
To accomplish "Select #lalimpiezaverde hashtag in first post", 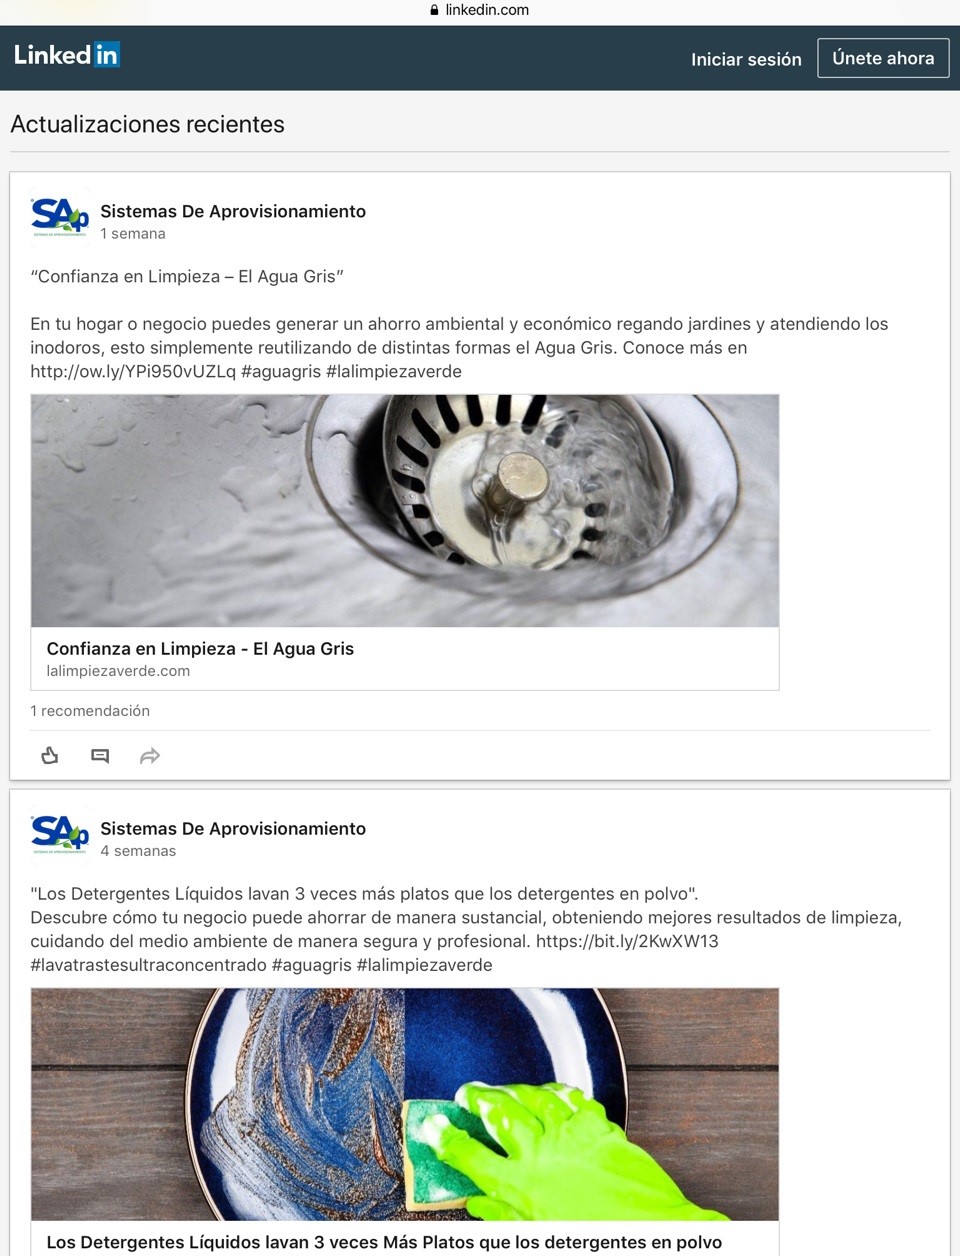I will (394, 371).
